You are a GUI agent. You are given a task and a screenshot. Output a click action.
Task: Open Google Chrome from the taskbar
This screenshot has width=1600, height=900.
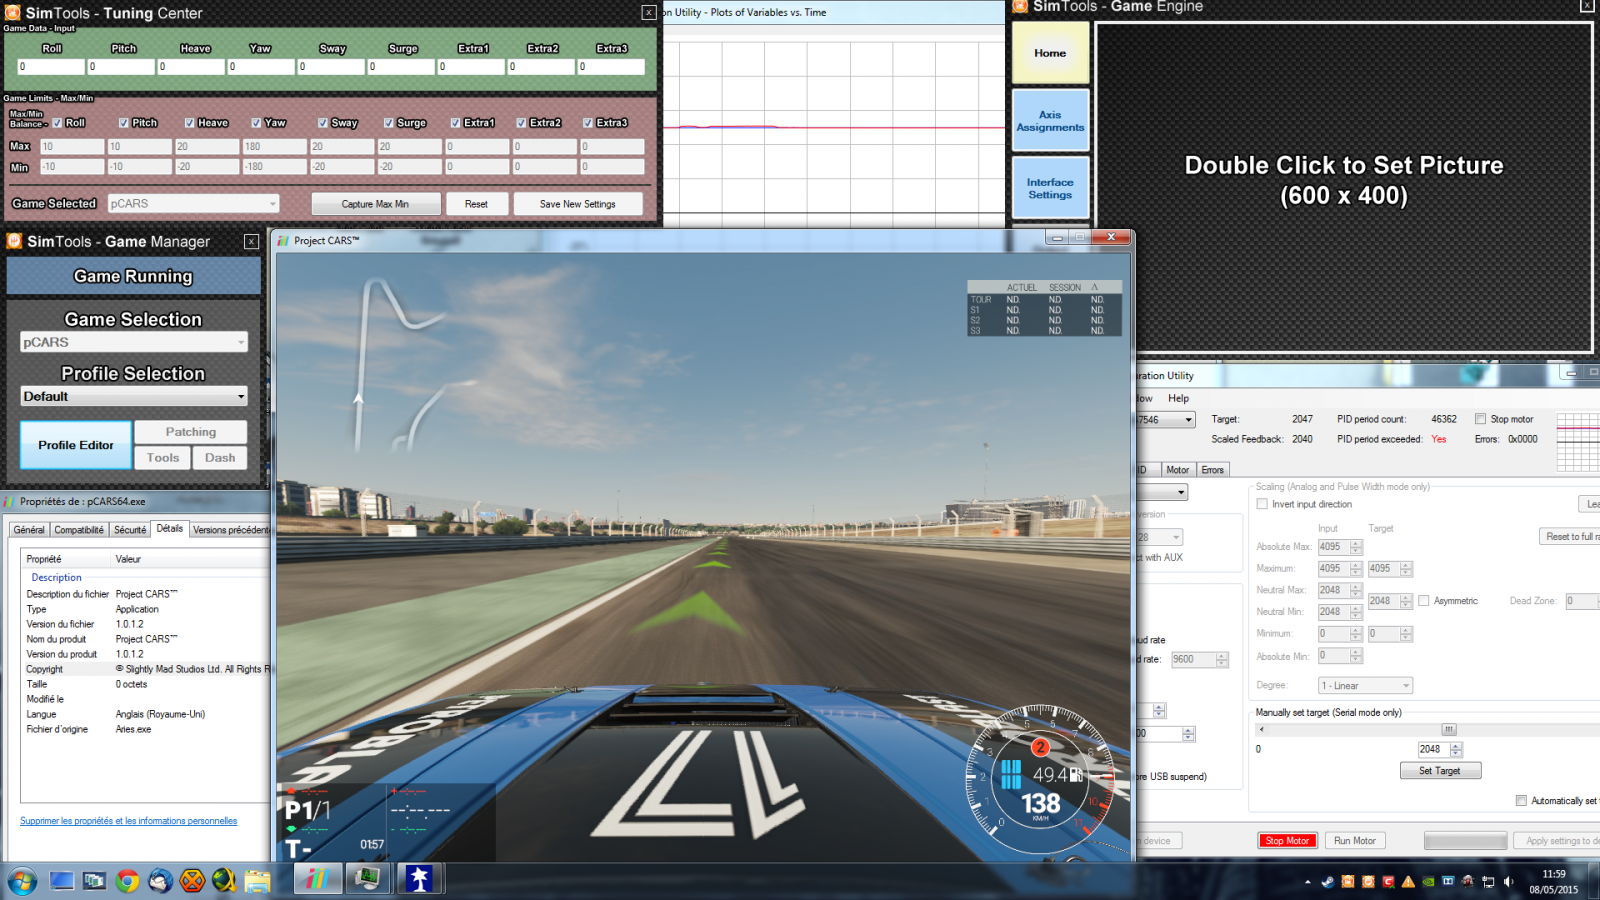[127, 880]
